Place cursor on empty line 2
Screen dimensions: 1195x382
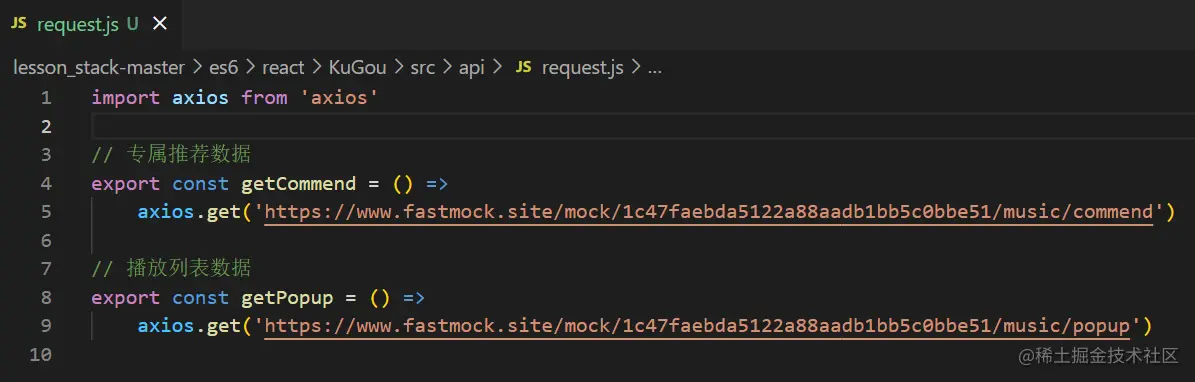point(642,126)
